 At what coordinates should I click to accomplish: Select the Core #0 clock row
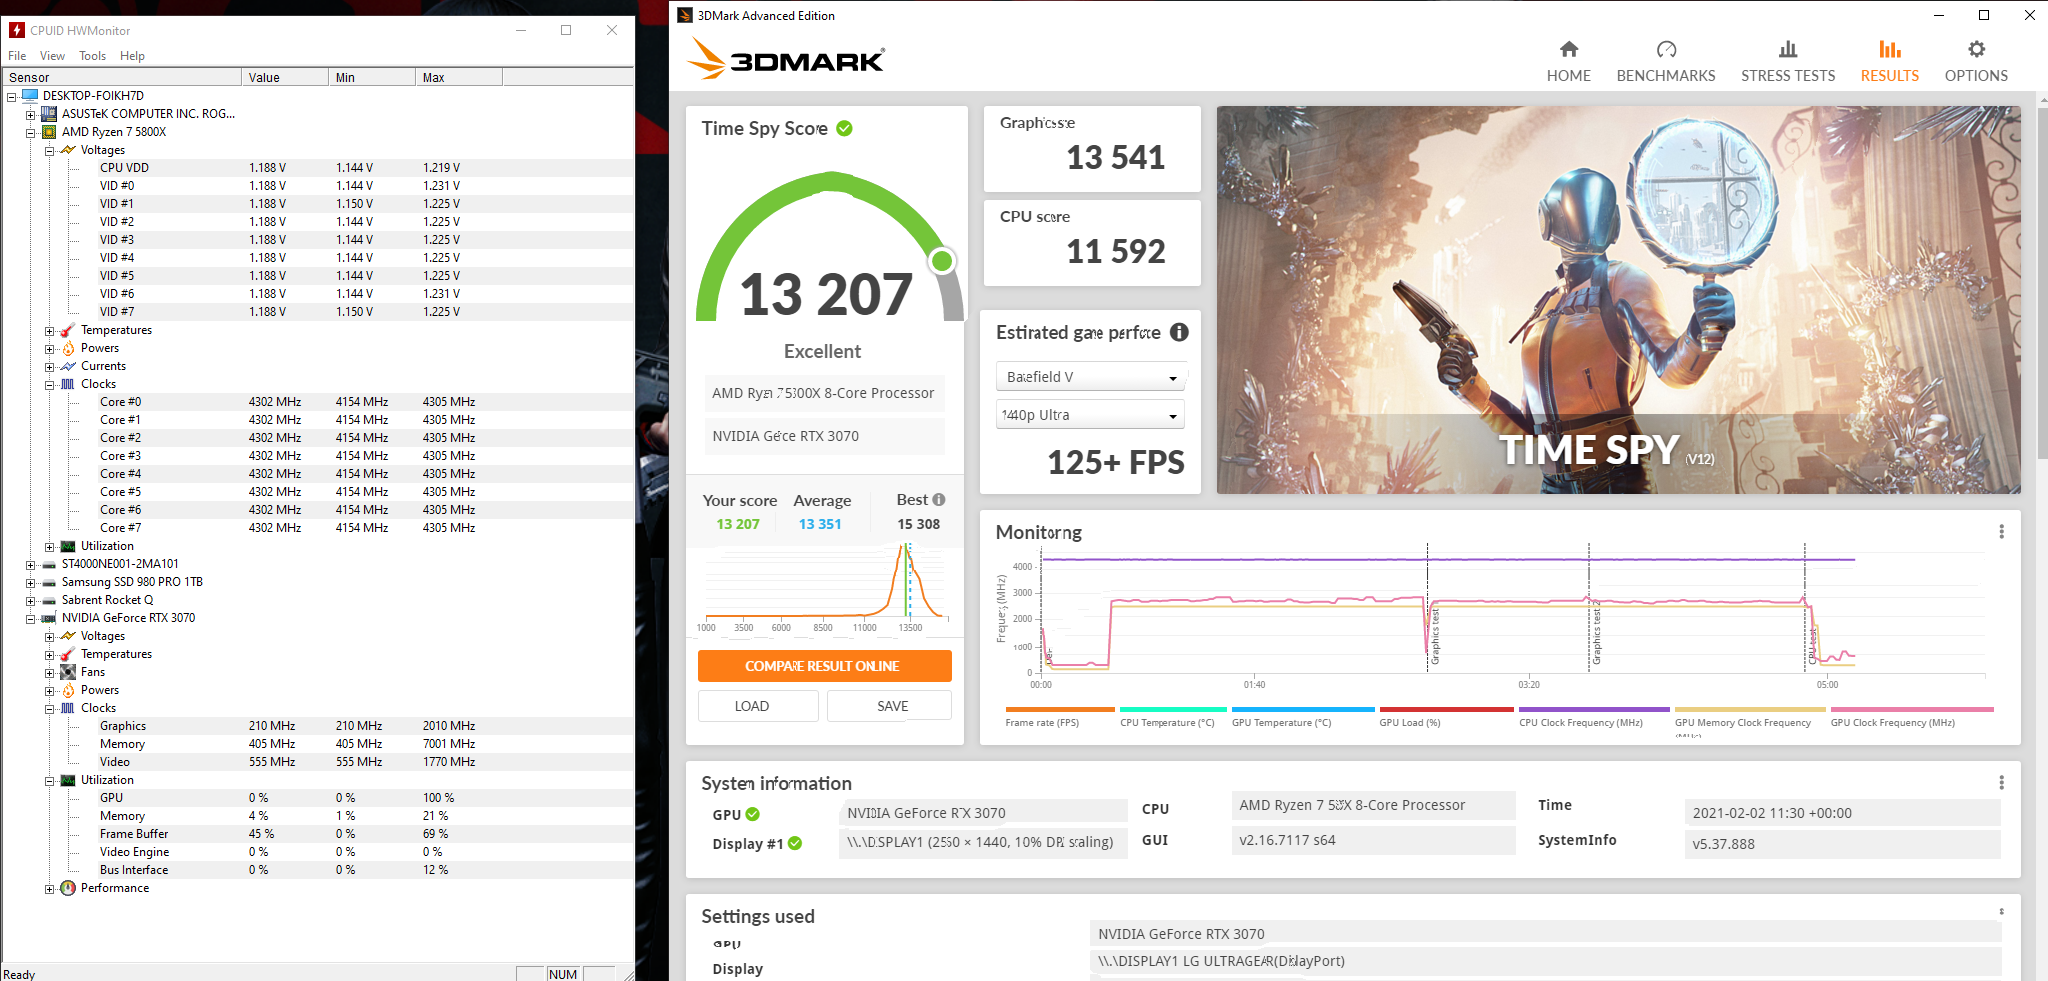point(317,402)
